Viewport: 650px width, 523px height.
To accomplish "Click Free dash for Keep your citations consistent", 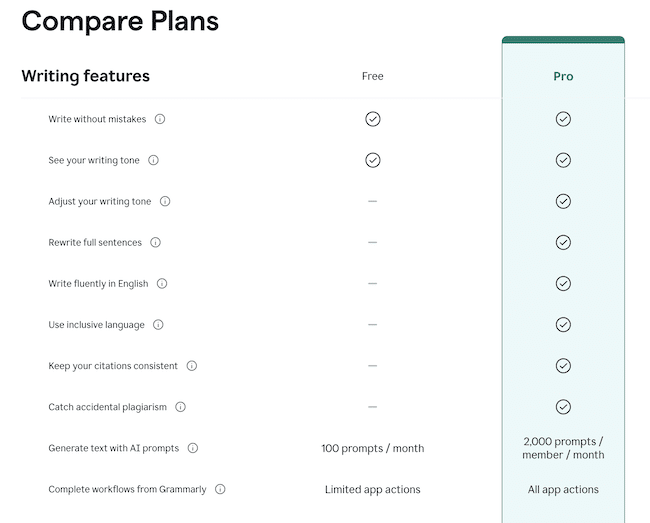I will [x=372, y=366].
